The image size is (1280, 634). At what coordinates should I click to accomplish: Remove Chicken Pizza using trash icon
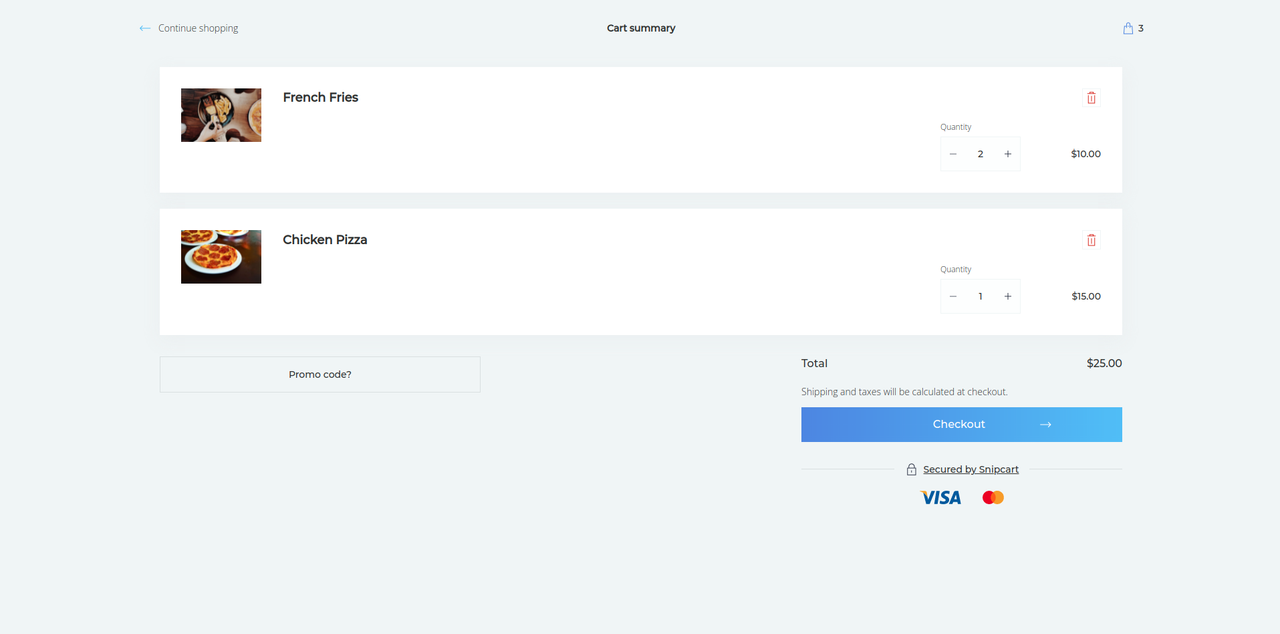coord(1091,240)
